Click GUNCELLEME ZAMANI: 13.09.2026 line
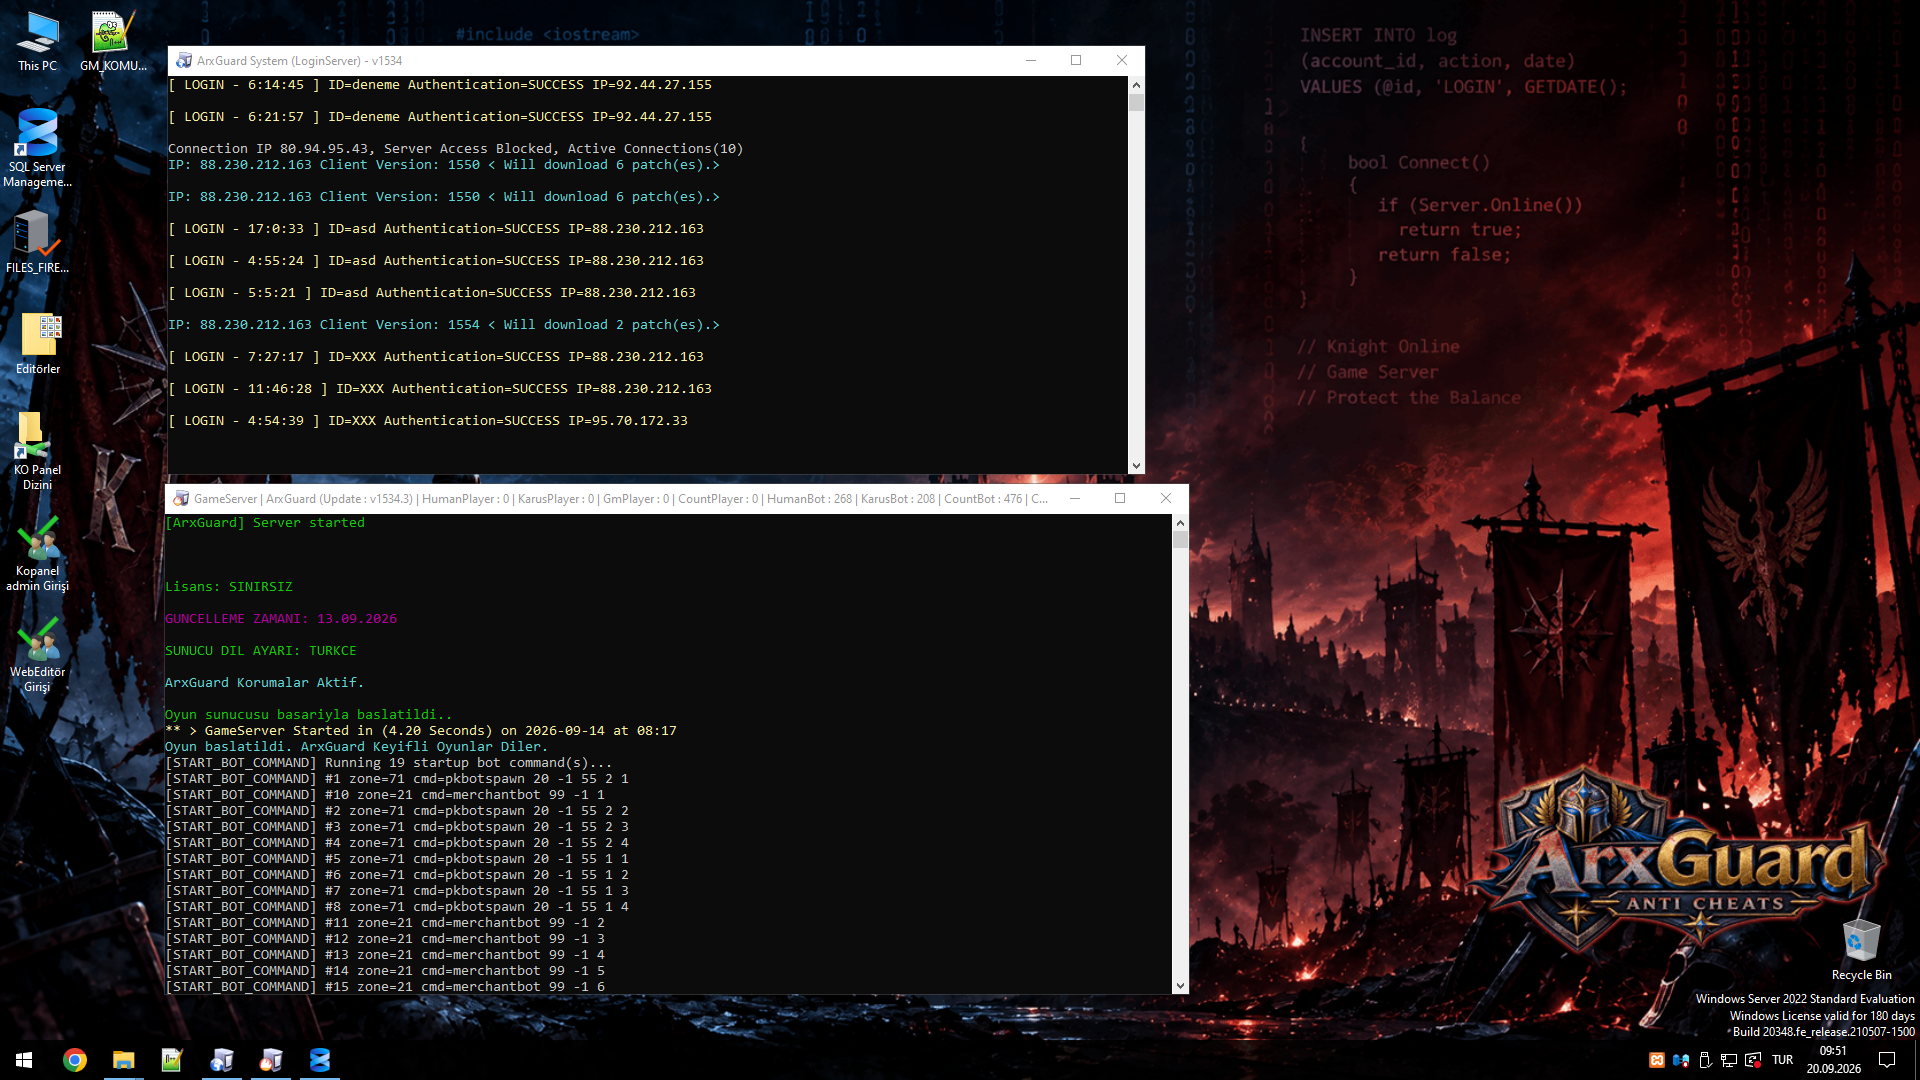Viewport: 1920px width, 1080px height. pyautogui.click(x=281, y=619)
